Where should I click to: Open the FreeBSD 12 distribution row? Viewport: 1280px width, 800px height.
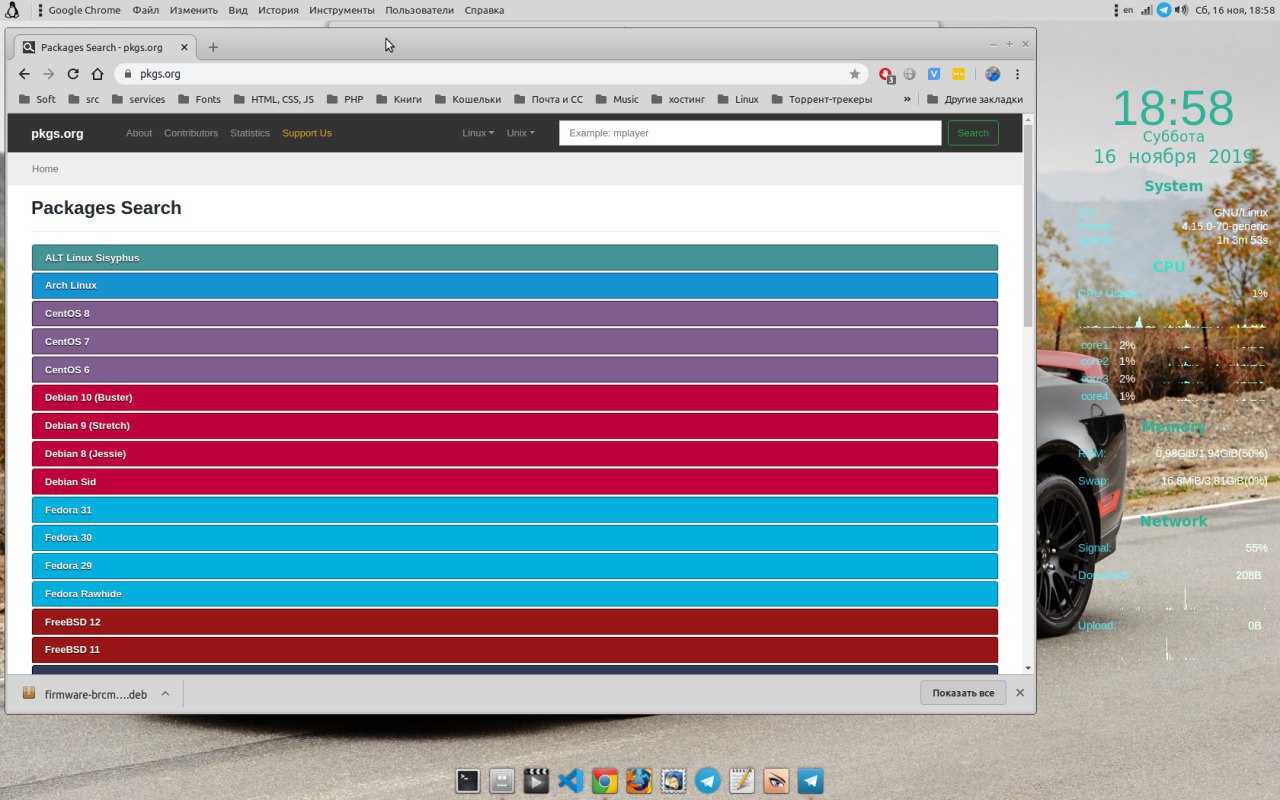[515, 622]
